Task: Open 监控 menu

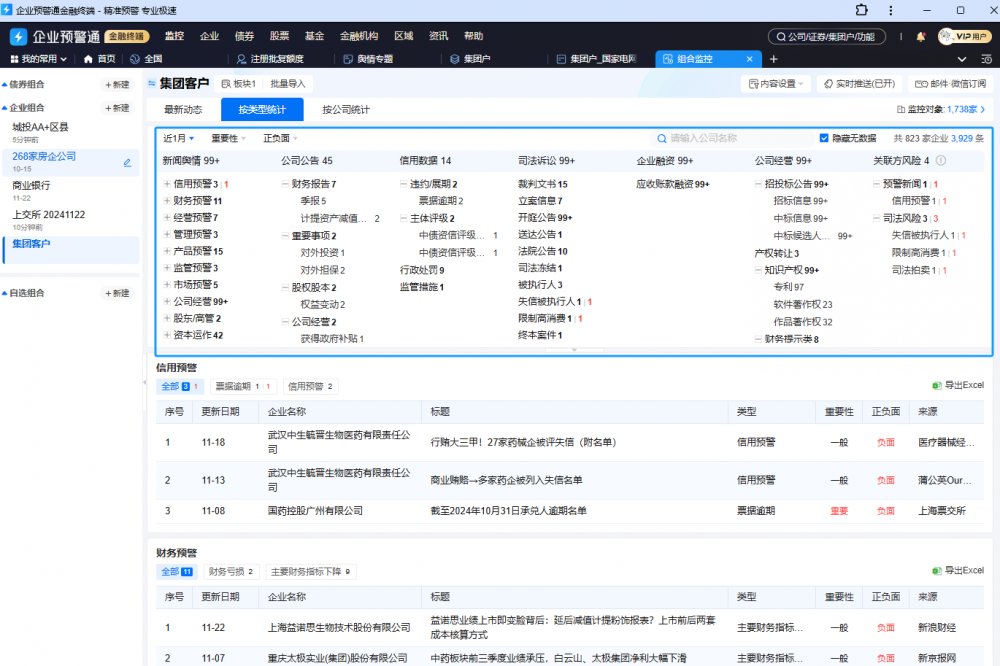Action: click(174, 36)
